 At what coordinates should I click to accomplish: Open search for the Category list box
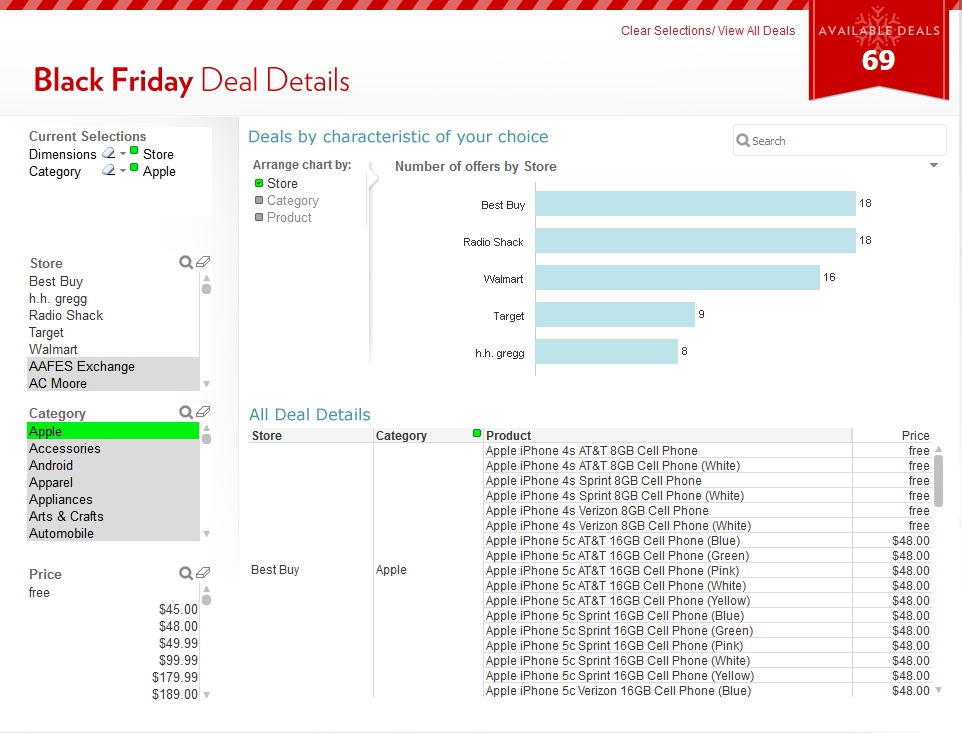coord(185,412)
